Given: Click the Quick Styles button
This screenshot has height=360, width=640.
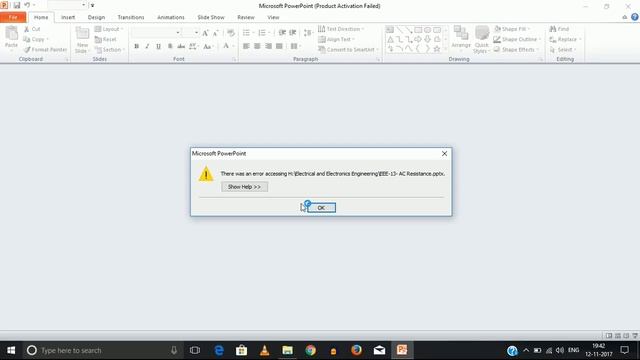Looking at the screenshot, I should [482, 39].
